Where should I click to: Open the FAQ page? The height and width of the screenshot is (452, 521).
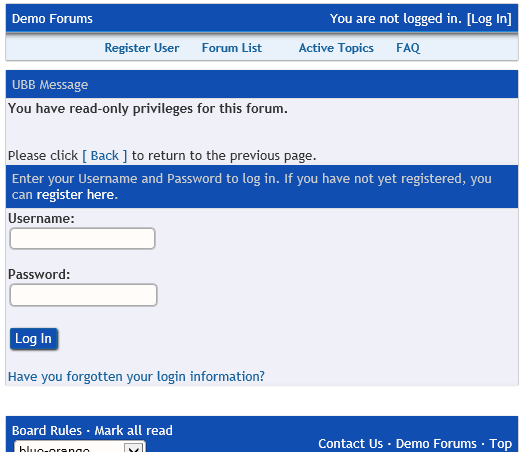coord(408,48)
